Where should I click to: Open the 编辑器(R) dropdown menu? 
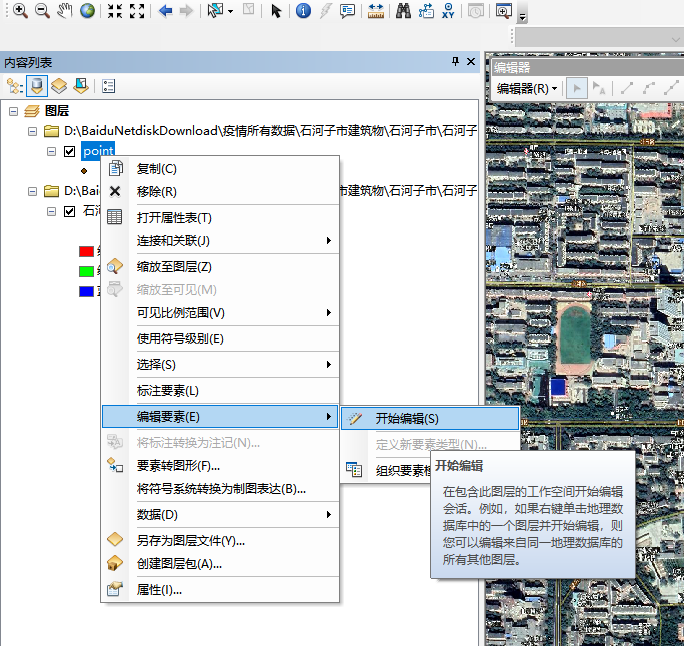point(527,89)
